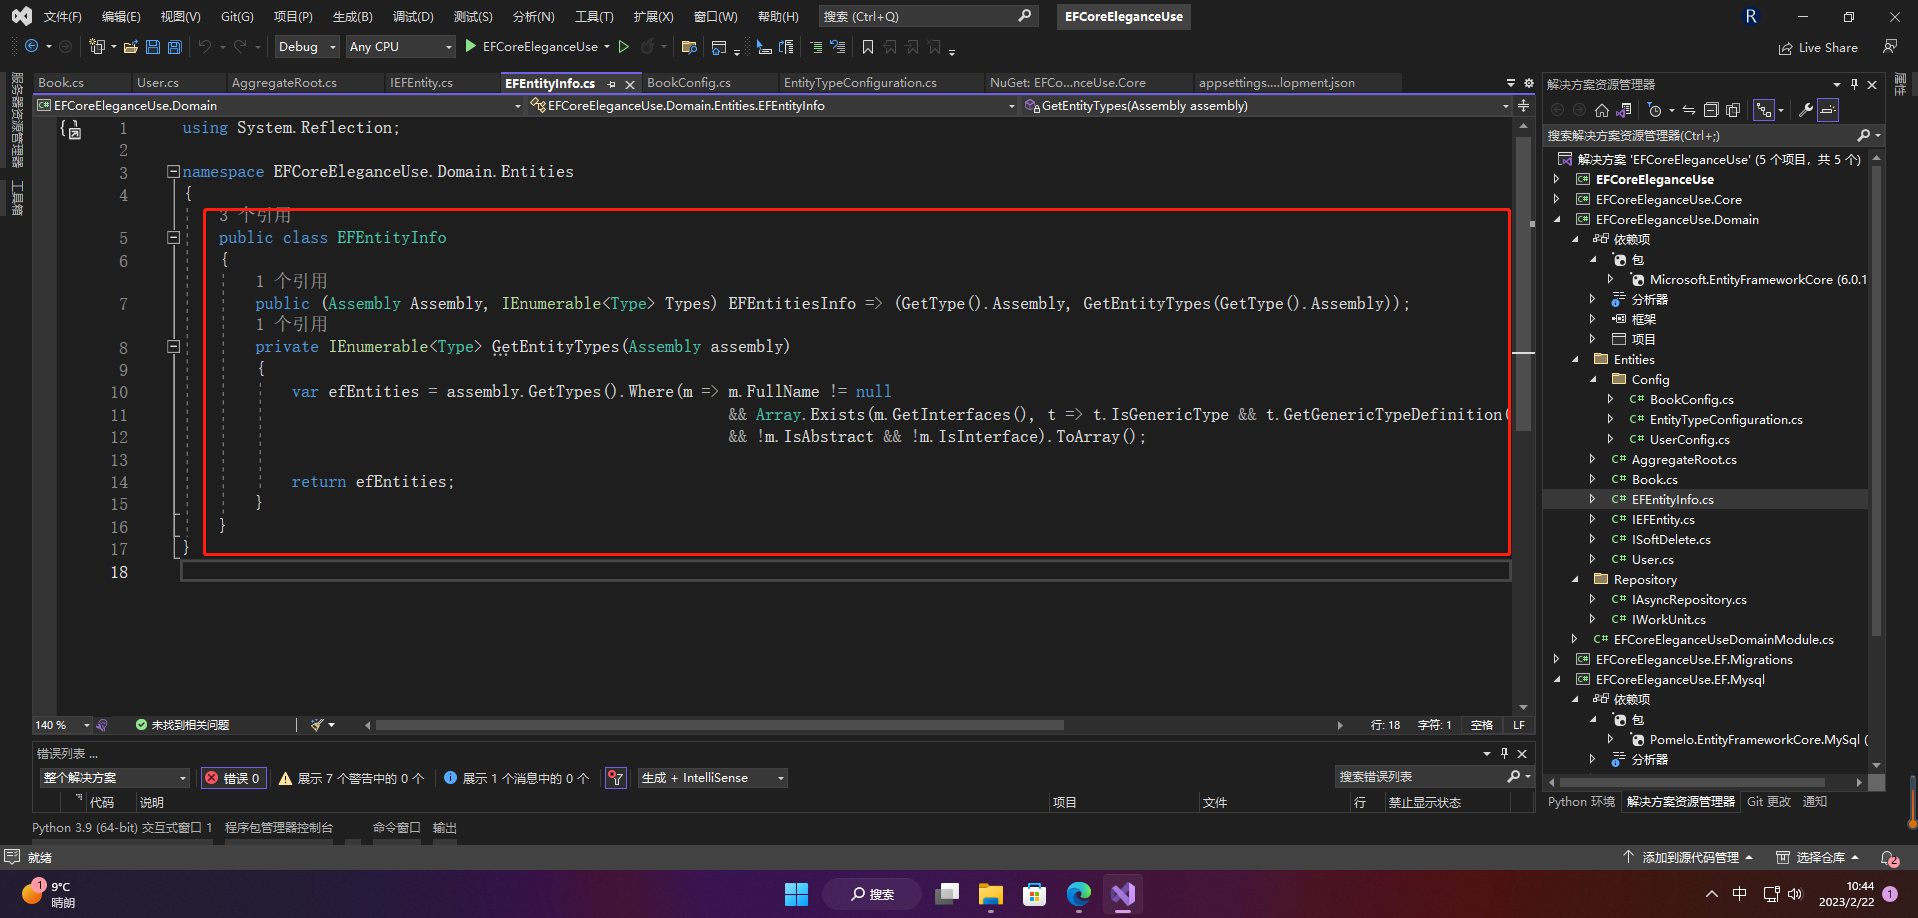1918x918 pixels.
Task: Collapse the Repository folder in Solution Explorer
Action: click(1575, 580)
